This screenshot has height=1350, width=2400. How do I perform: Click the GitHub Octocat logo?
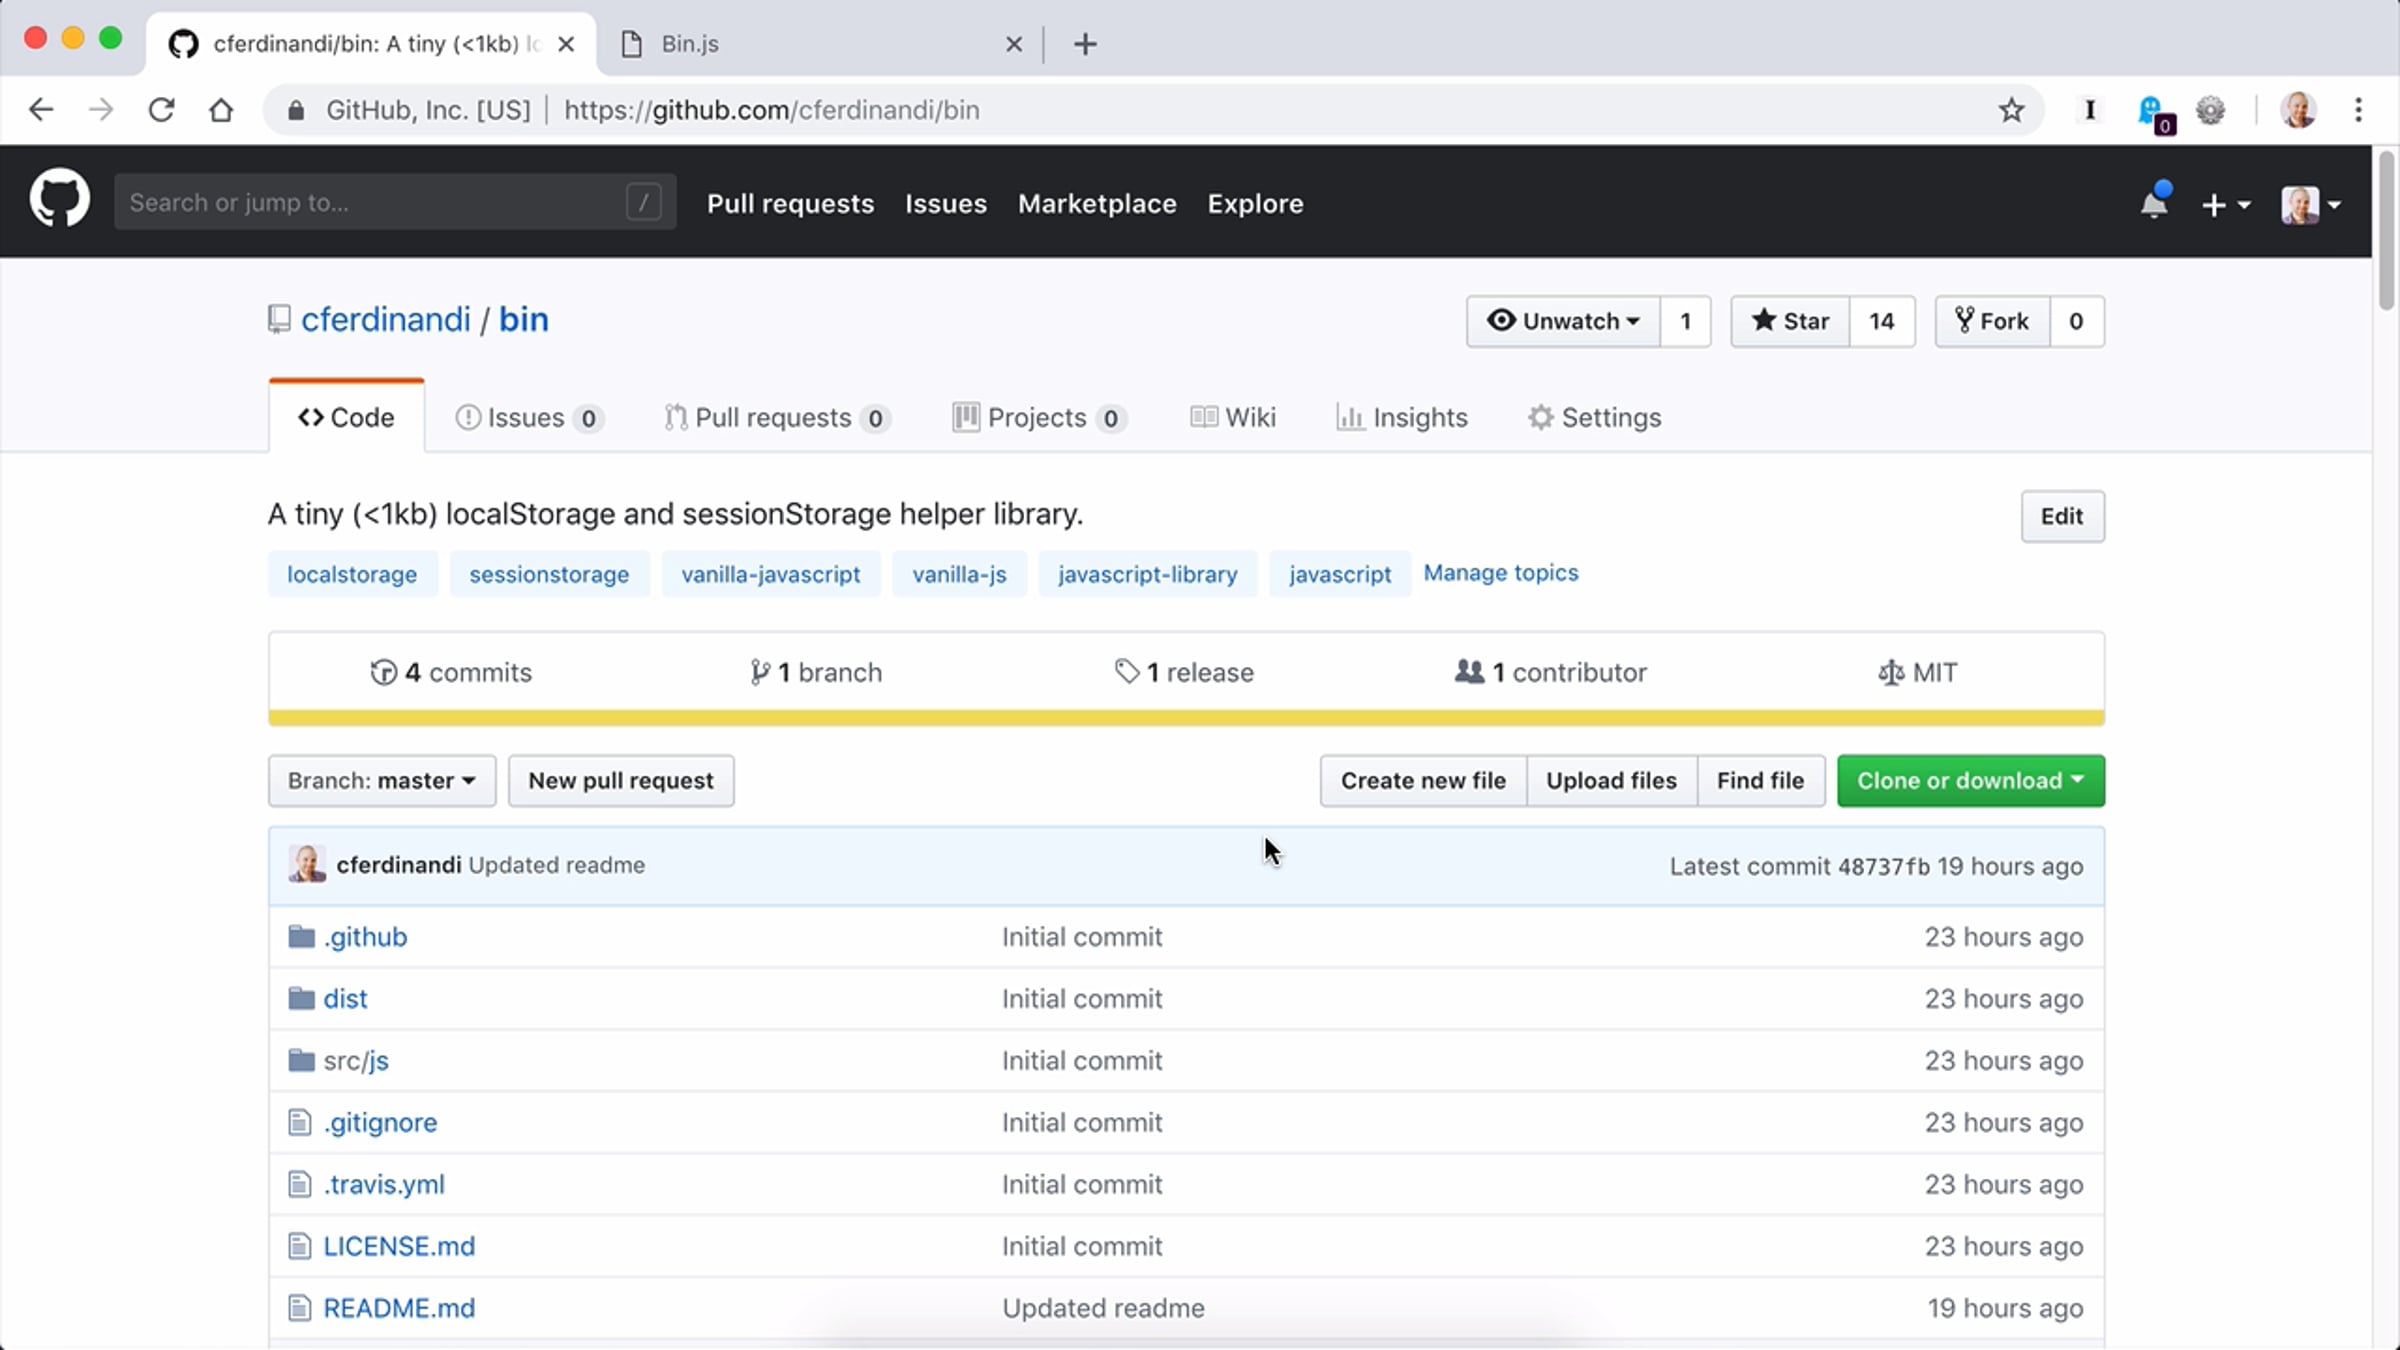coord(60,198)
